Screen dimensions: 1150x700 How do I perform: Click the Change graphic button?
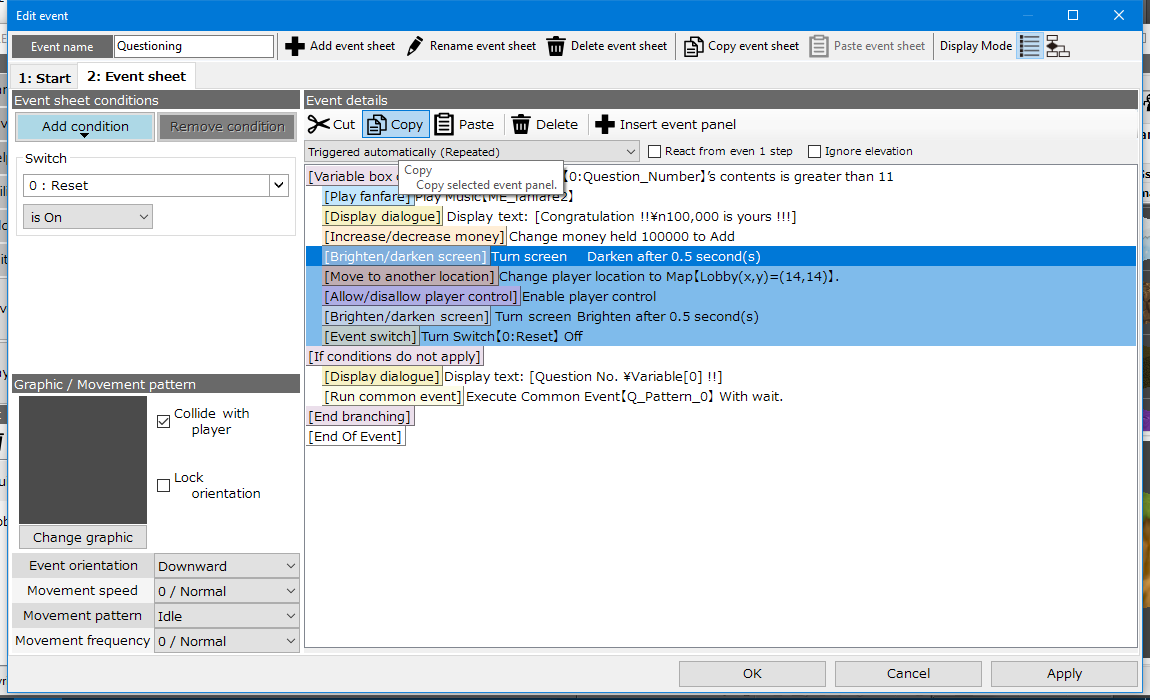coord(83,537)
